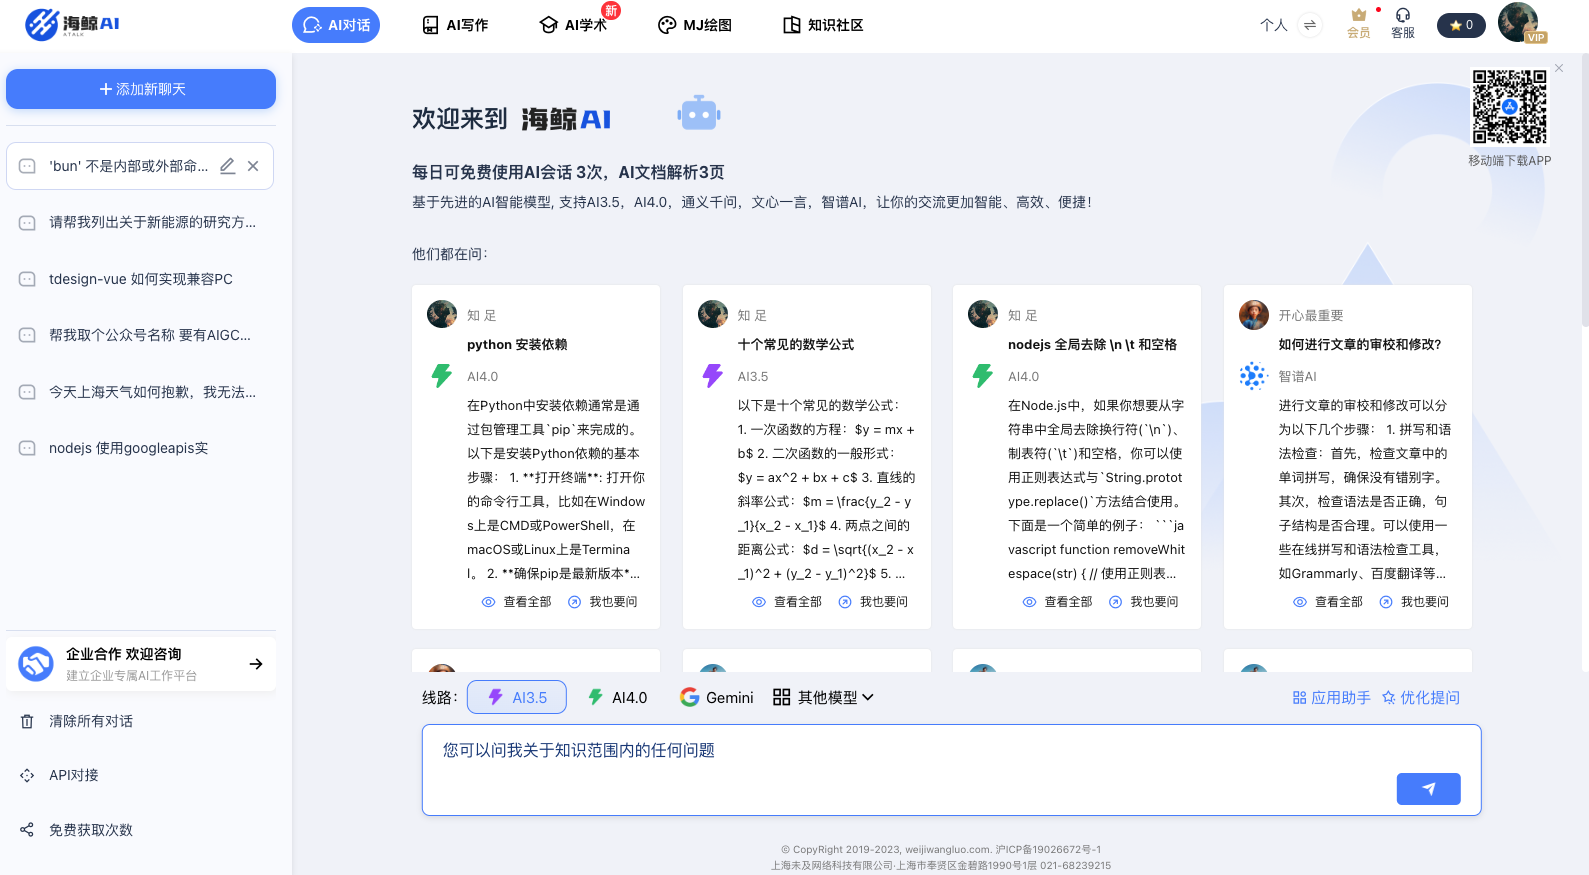Select the Gemini route
This screenshot has height=875, width=1589.
pos(717,697)
